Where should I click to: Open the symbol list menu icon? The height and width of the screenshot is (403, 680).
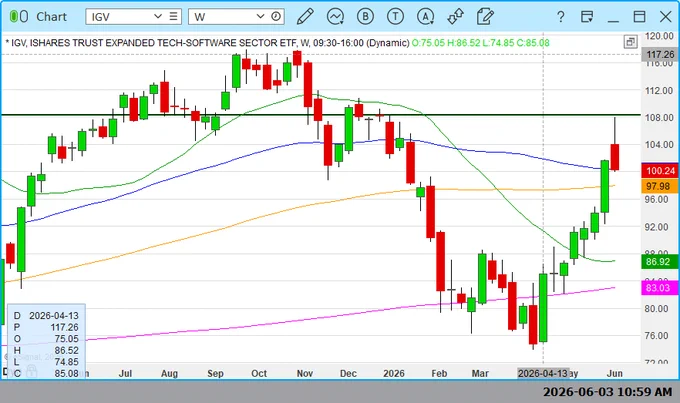pyautogui.click(x=173, y=16)
